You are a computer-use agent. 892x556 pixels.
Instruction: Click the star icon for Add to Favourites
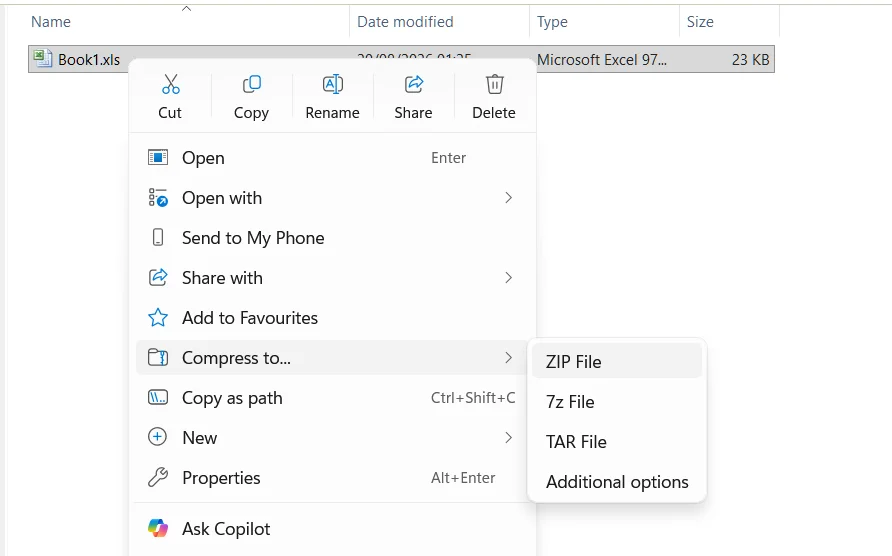[x=158, y=318]
